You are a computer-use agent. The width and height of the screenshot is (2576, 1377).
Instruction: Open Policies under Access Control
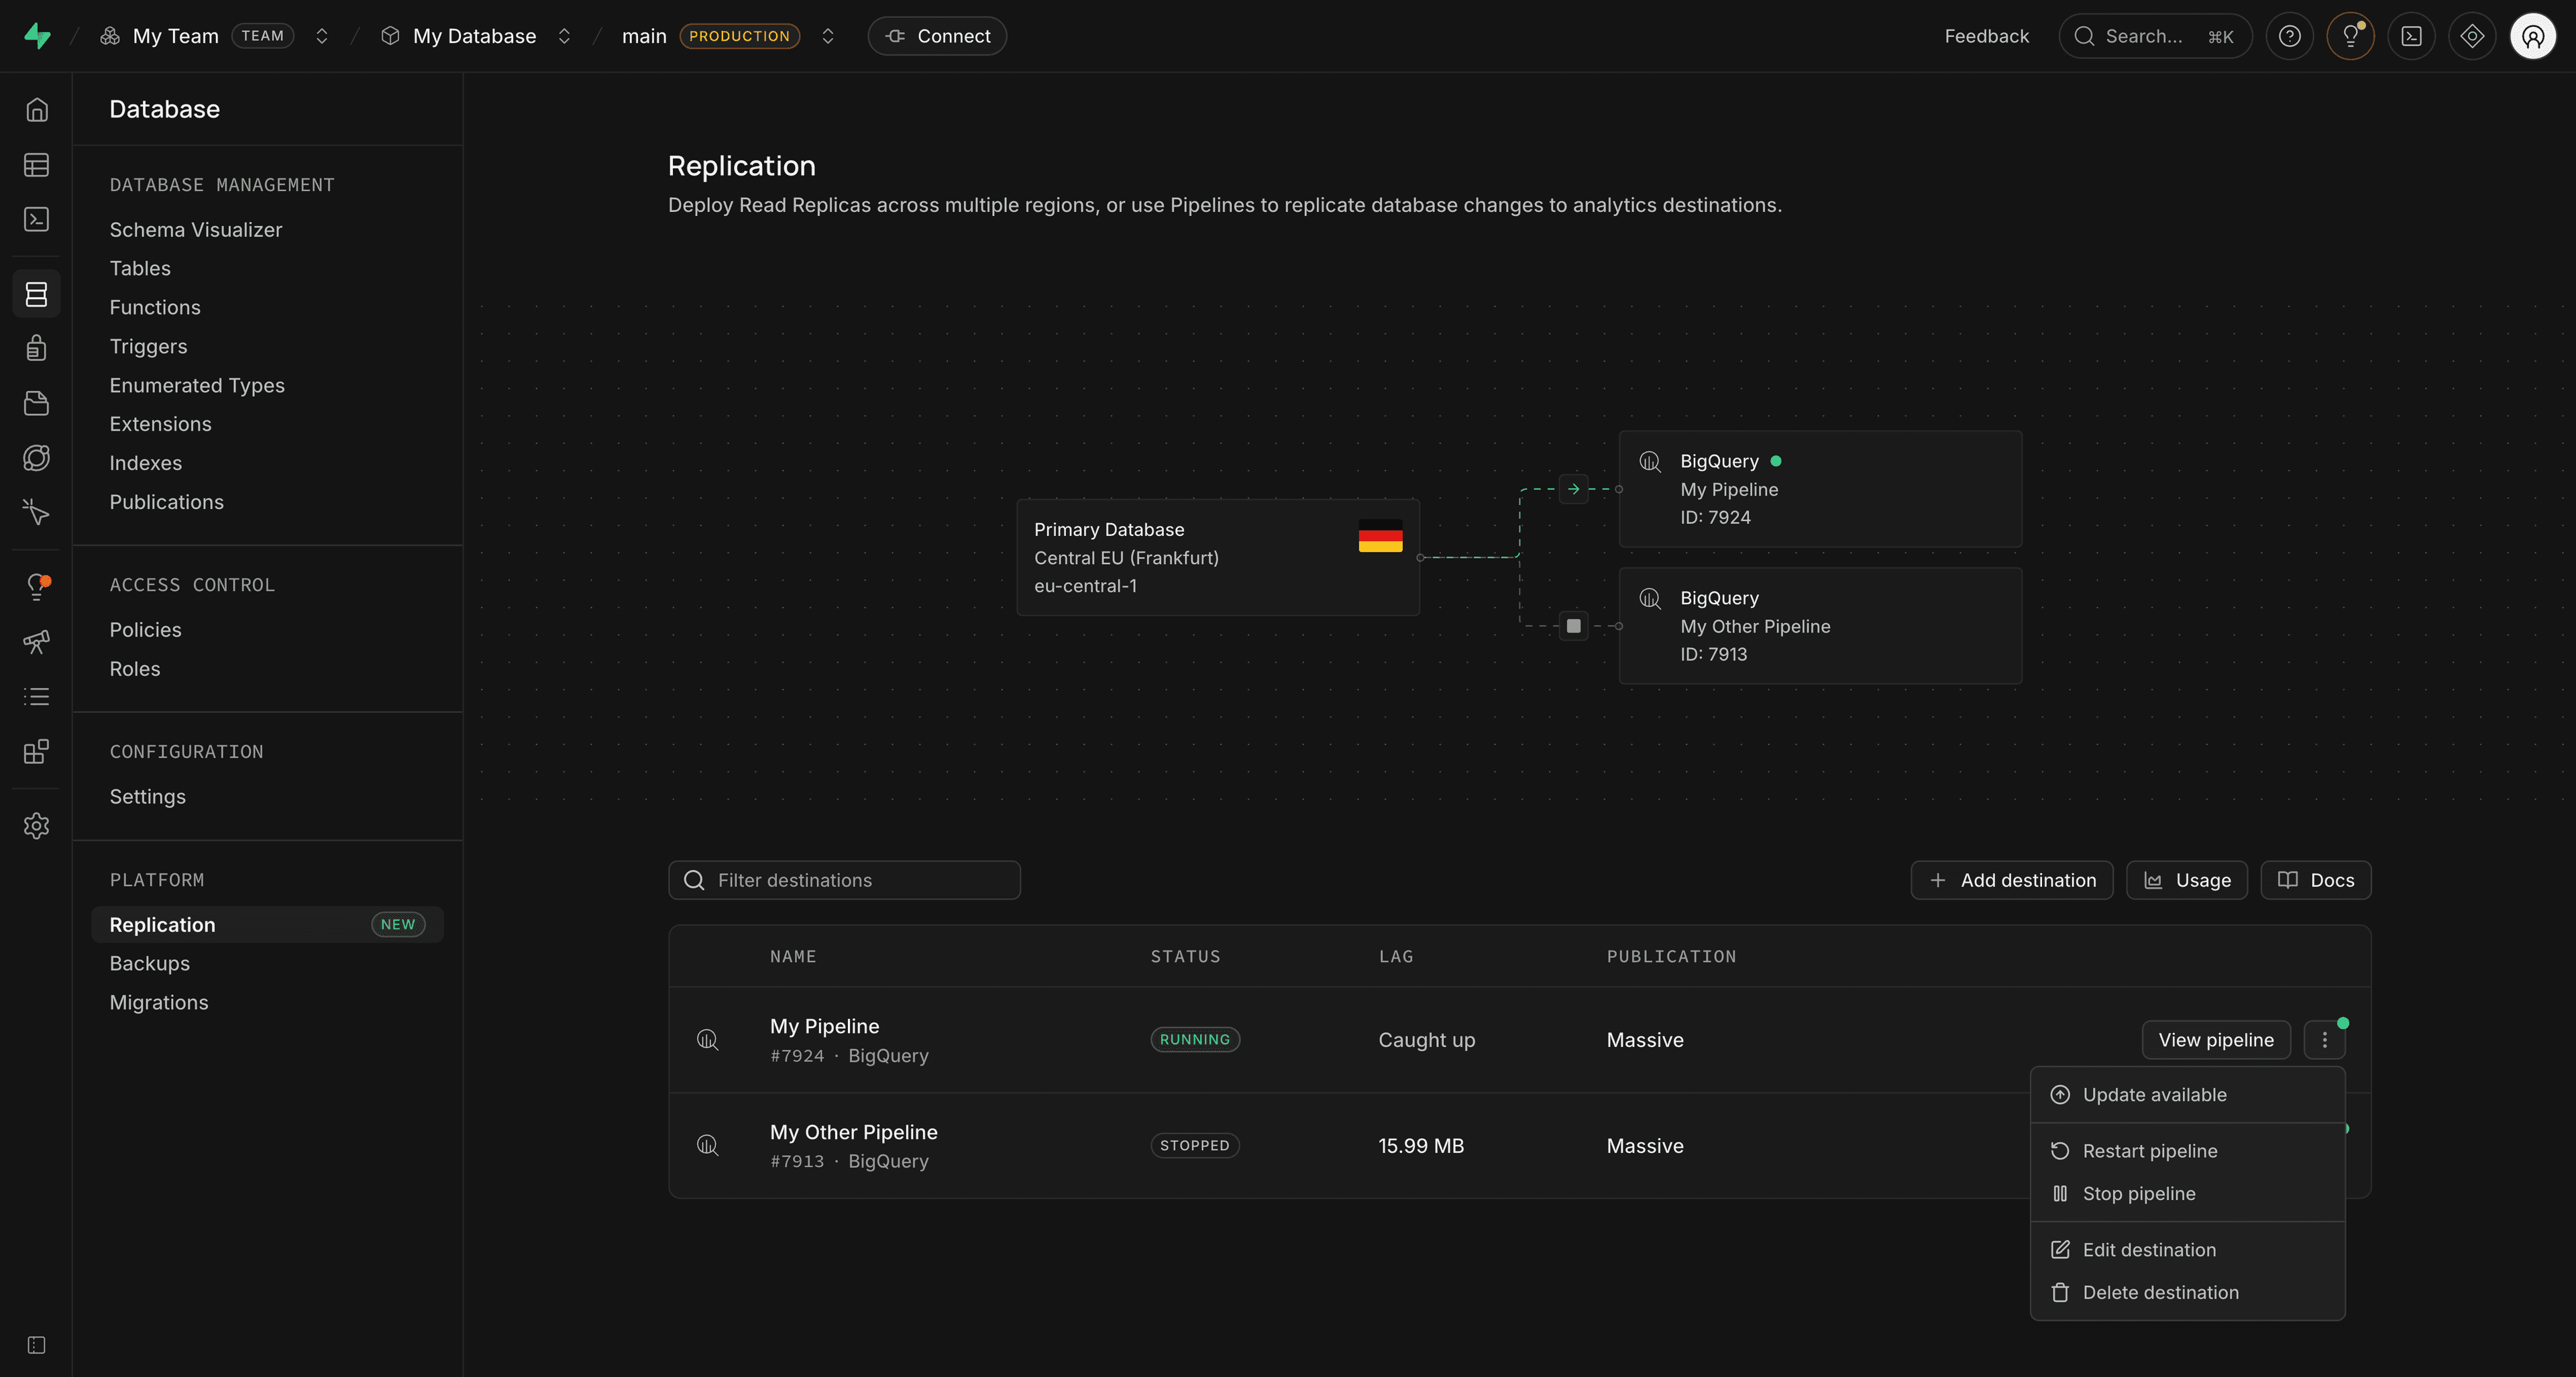[145, 630]
